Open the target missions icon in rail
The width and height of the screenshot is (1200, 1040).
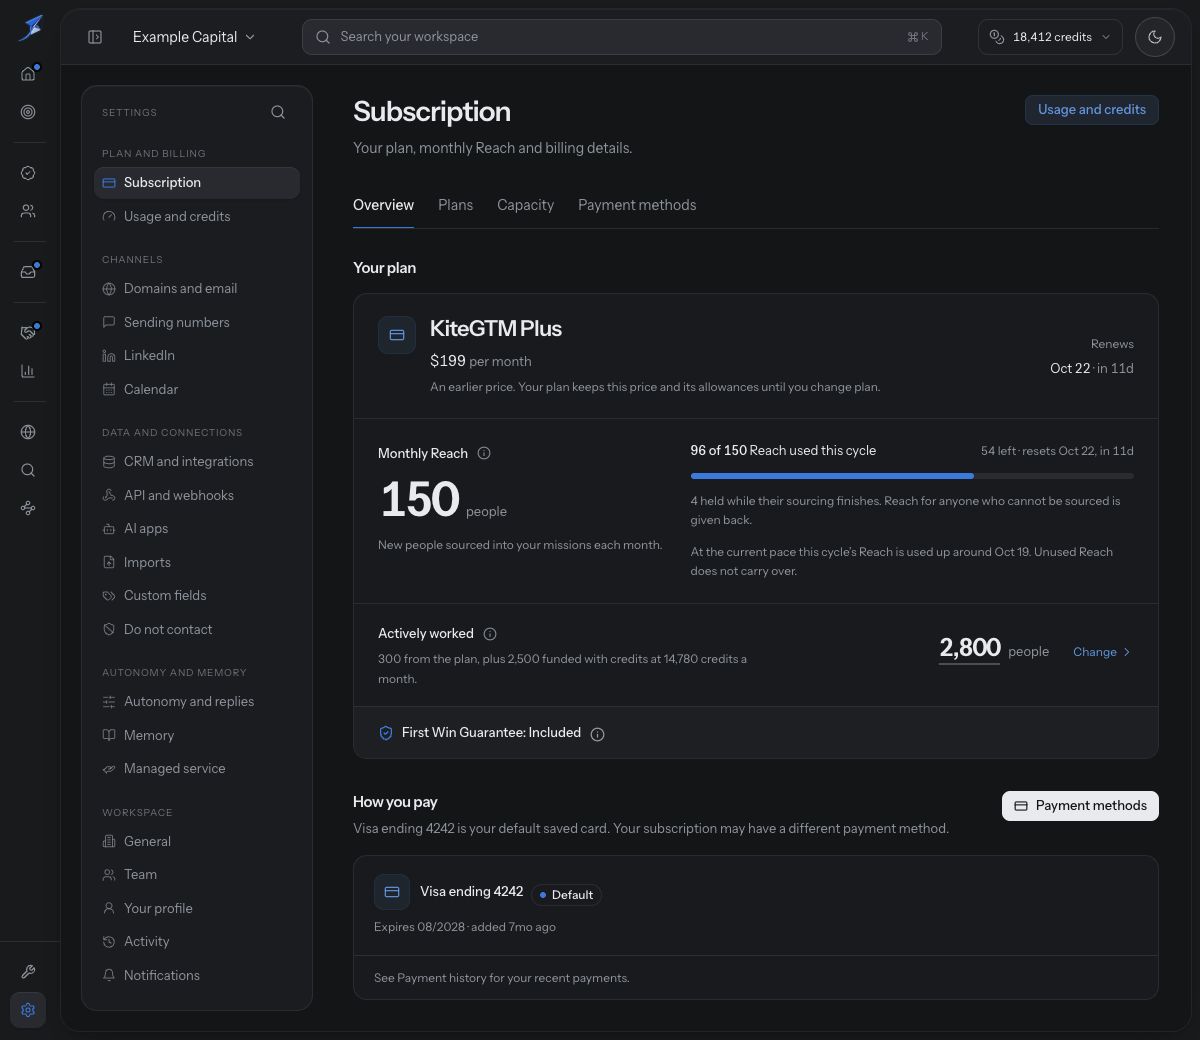pyautogui.click(x=28, y=112)
